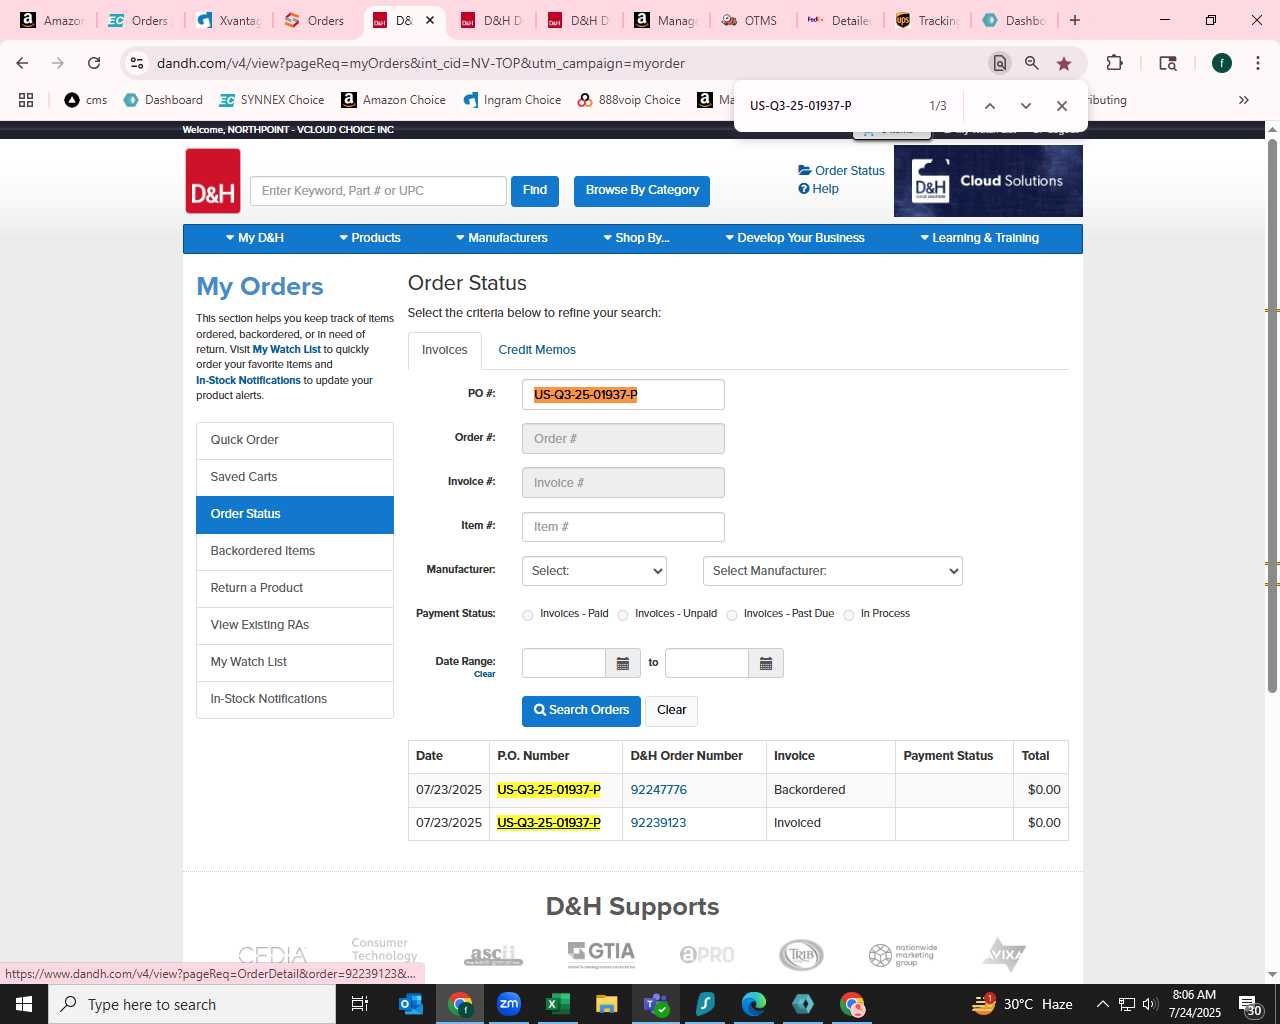This screenshot has width=1280, height=1024.
Task: Open Select Manufacturer dropdown
Action: click(x=832, y=571)
